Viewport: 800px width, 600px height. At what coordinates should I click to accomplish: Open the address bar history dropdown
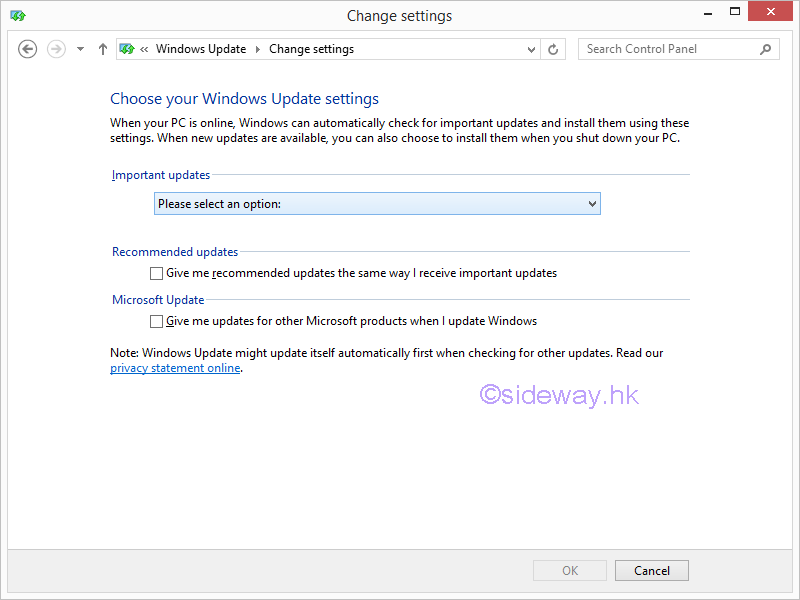coord(531,49)
